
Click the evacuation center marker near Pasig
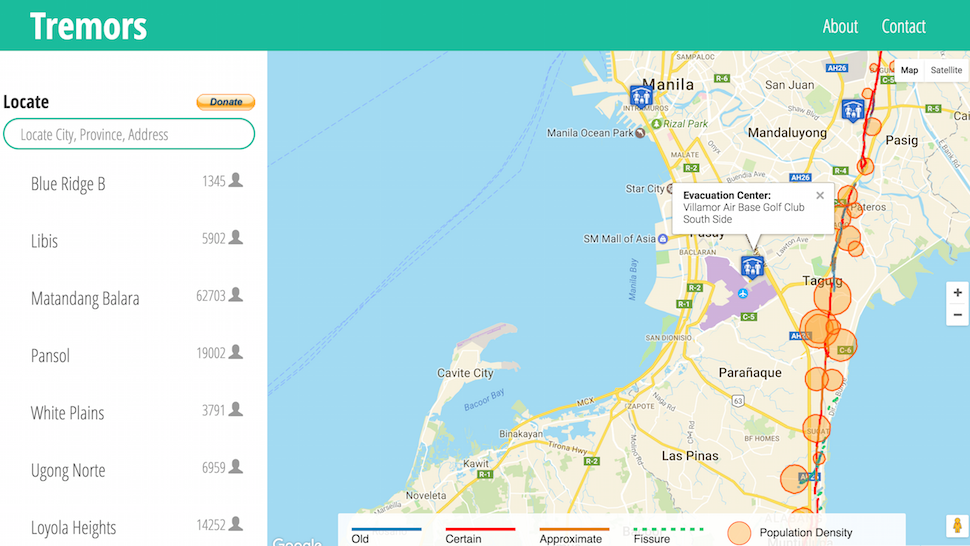tap(852, 110)
